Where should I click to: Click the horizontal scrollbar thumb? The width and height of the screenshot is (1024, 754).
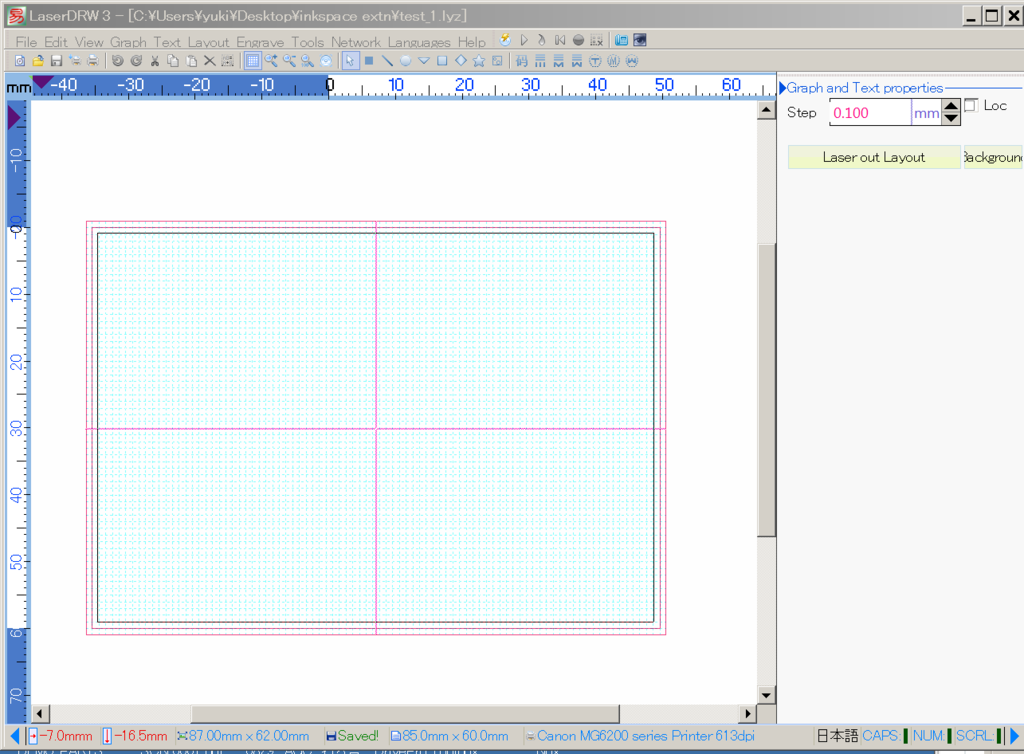pos(405,714)
